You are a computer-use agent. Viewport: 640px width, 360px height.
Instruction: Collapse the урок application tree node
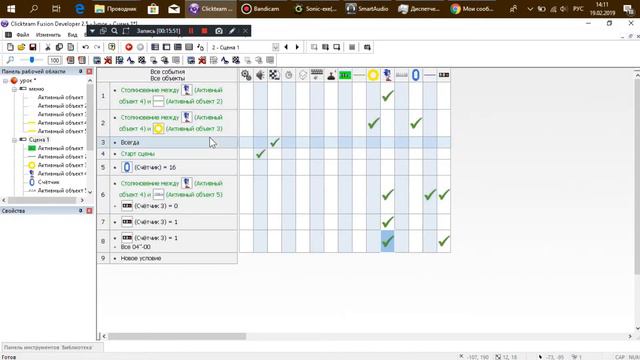[x=6, y=81]
